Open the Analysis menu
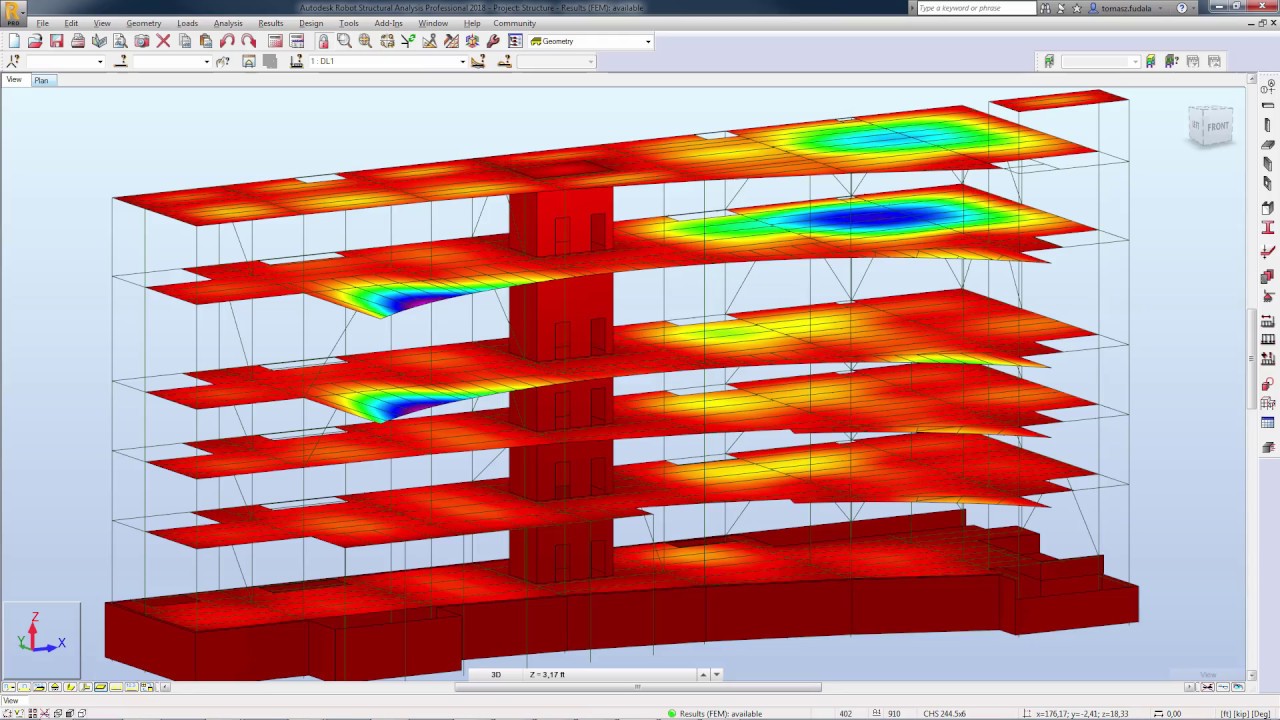The height and width of the screenshot is (720, 1280). [228, 23]
